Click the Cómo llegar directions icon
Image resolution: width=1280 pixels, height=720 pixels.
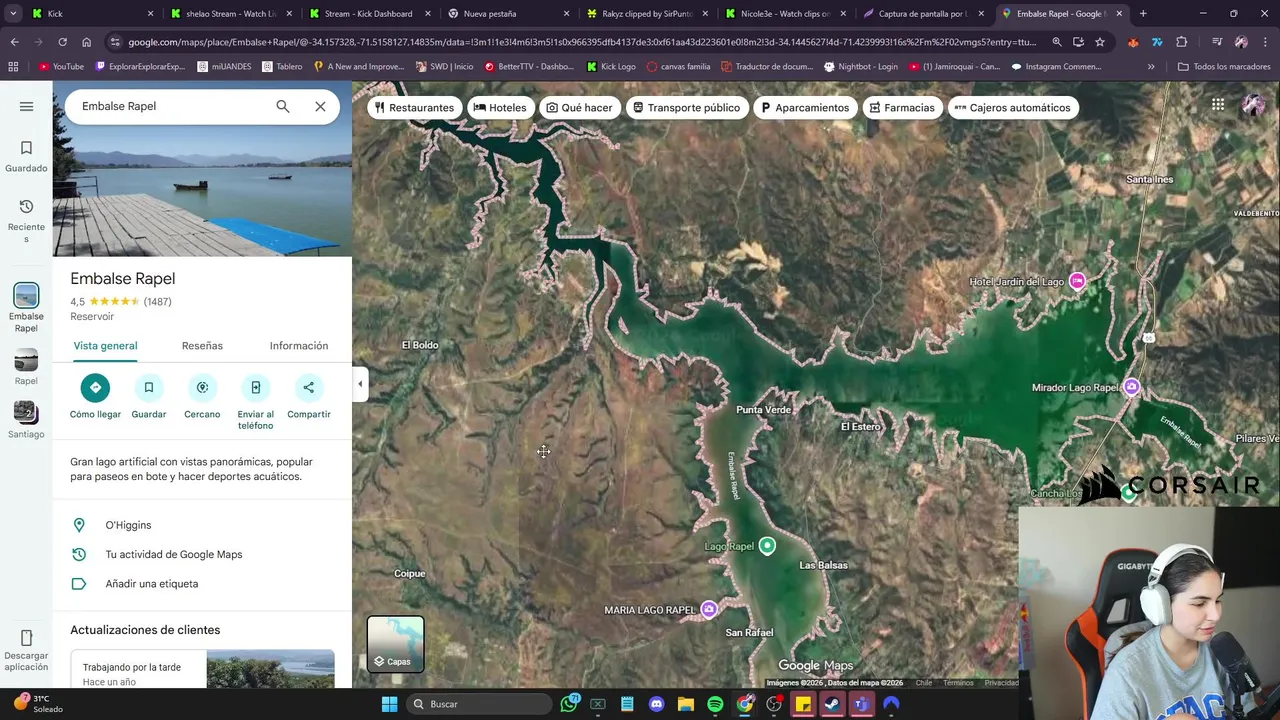click(95, 387)
